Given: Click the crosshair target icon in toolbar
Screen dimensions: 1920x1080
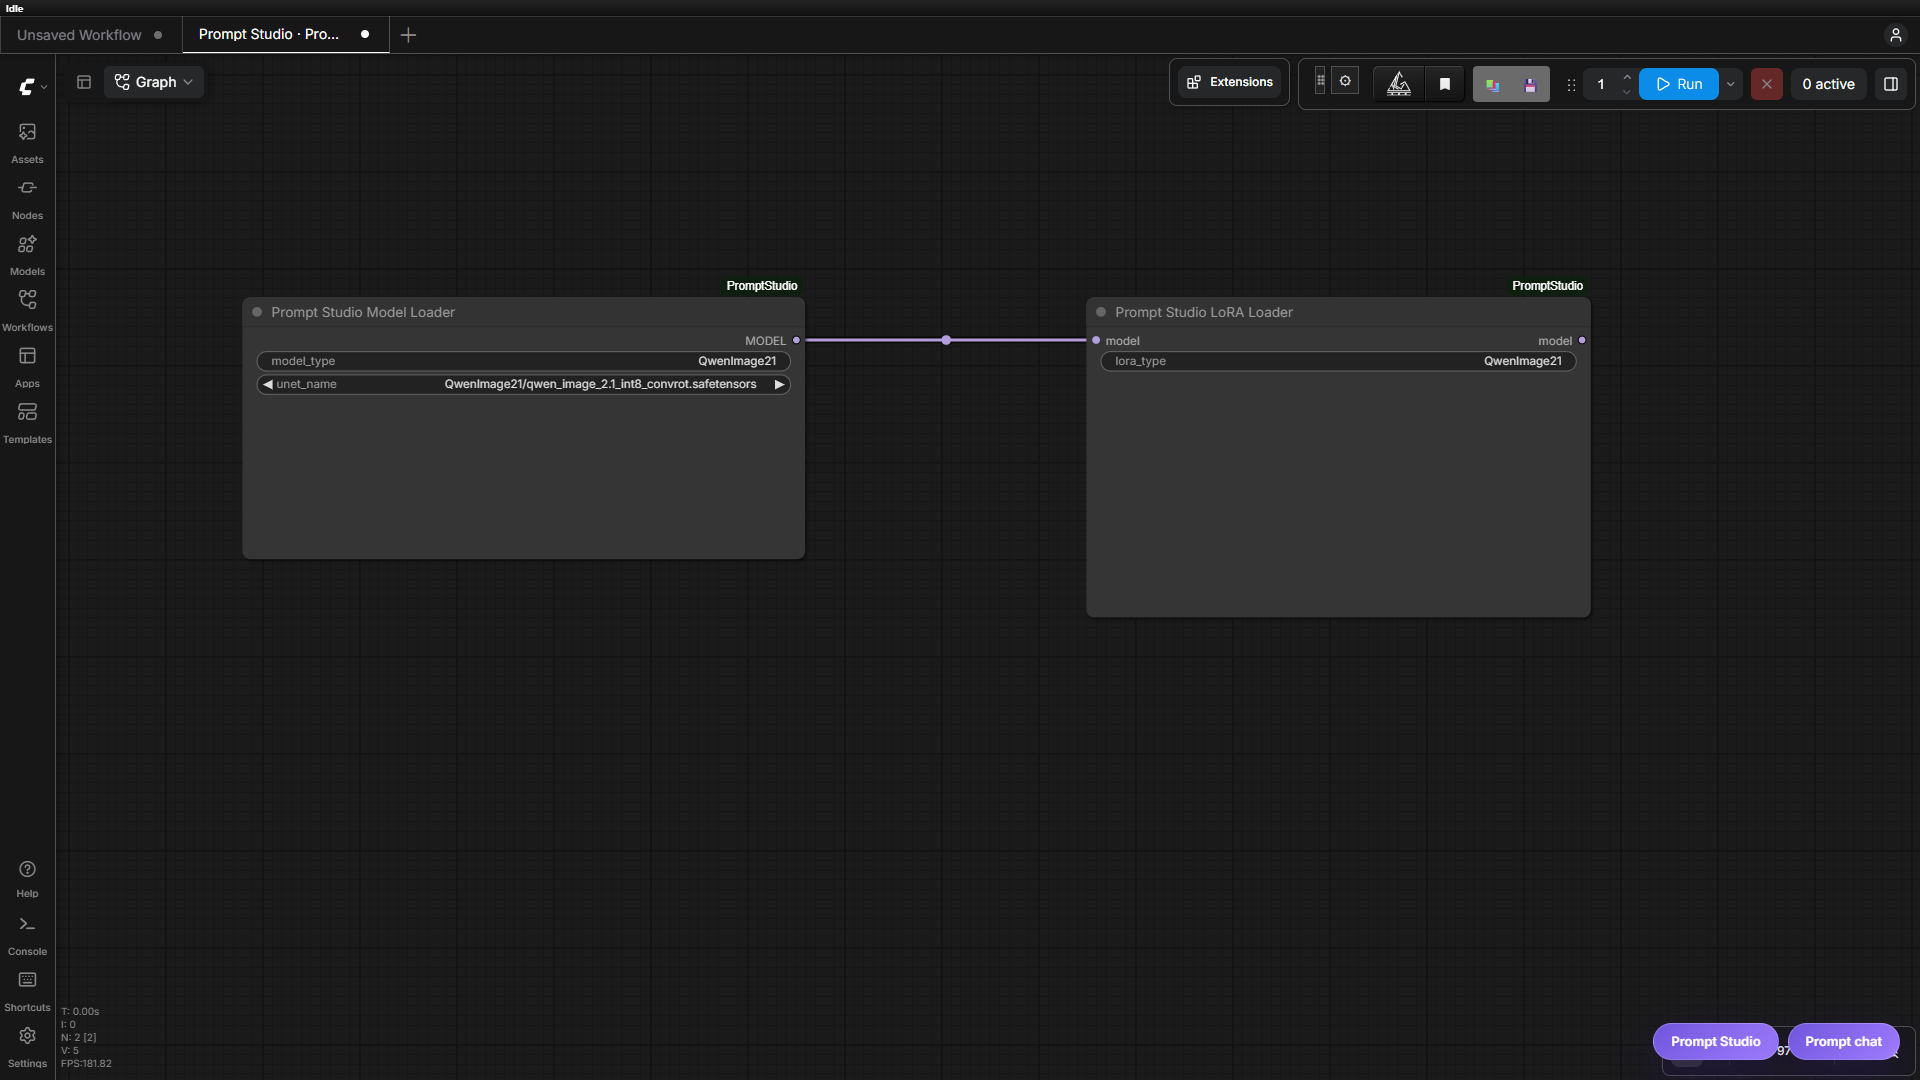Looking at the screenshot, I should coord(1345,81).
